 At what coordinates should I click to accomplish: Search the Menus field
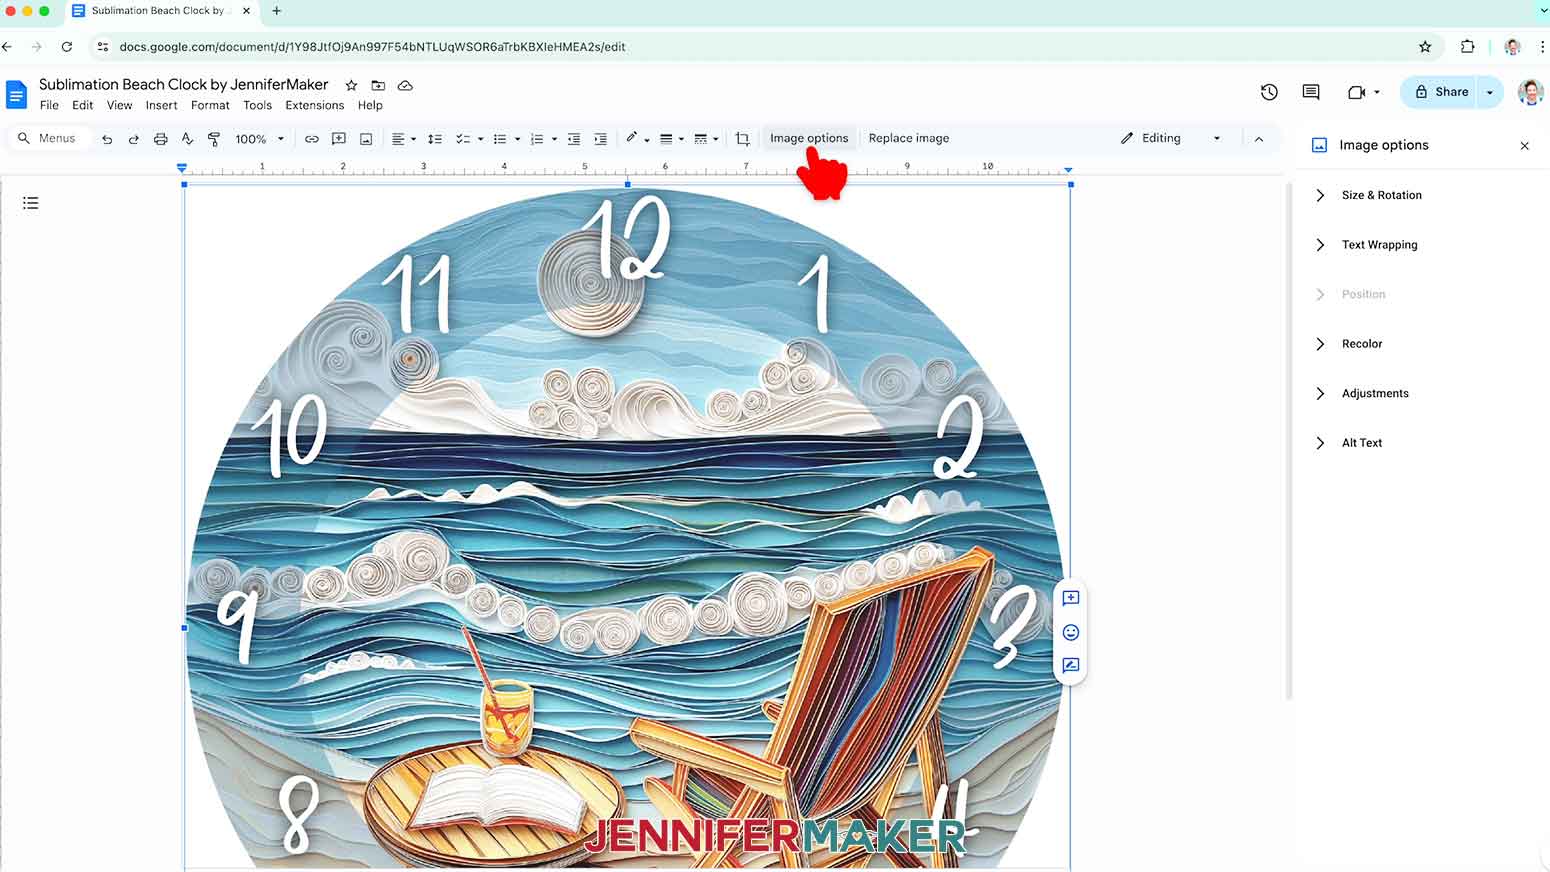pos(48,138)
